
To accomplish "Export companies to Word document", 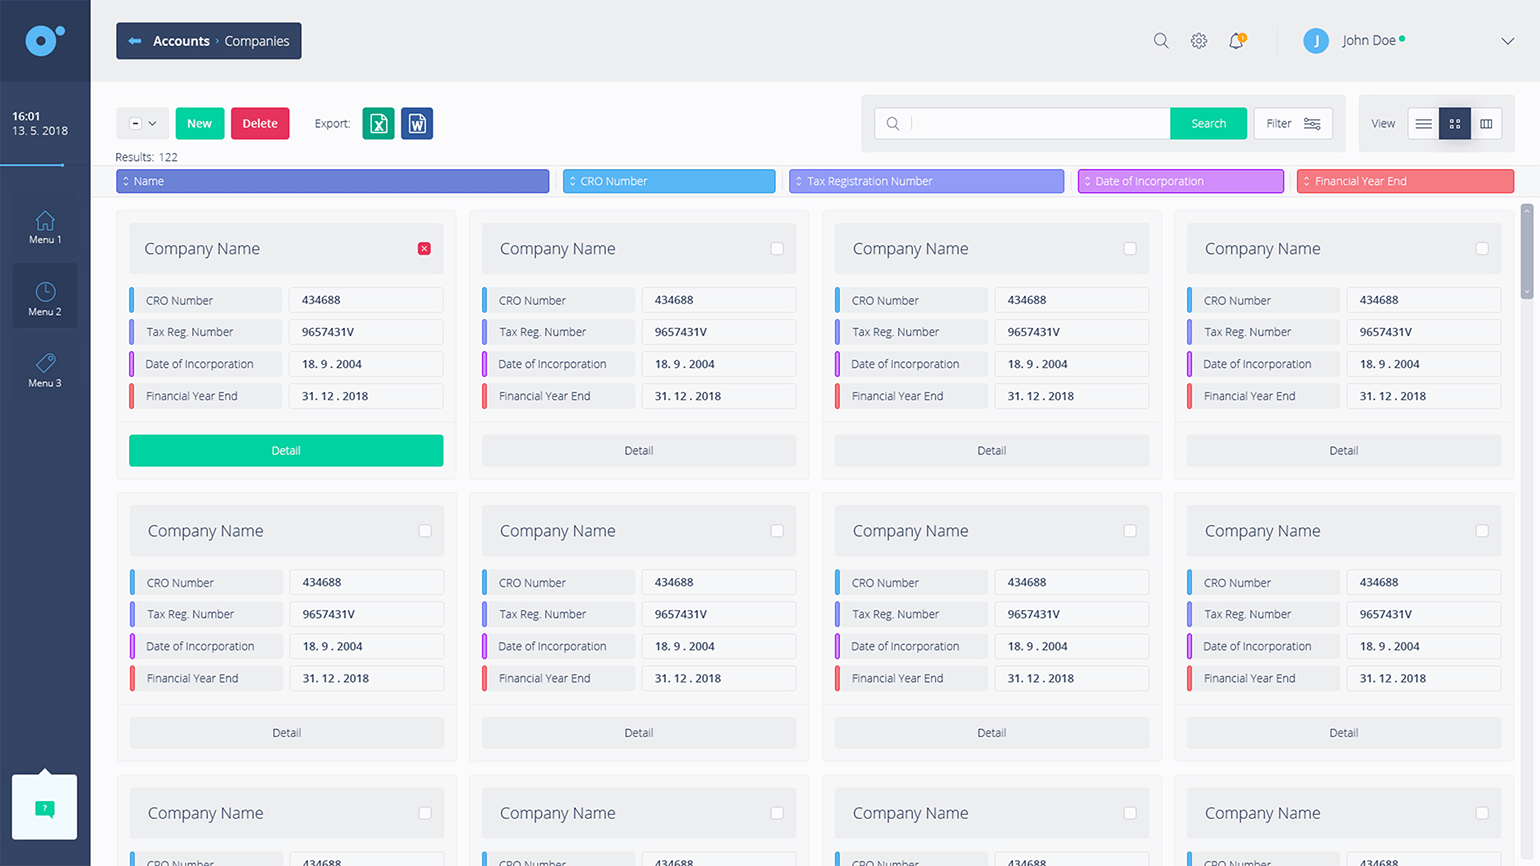I will (417, 124).
